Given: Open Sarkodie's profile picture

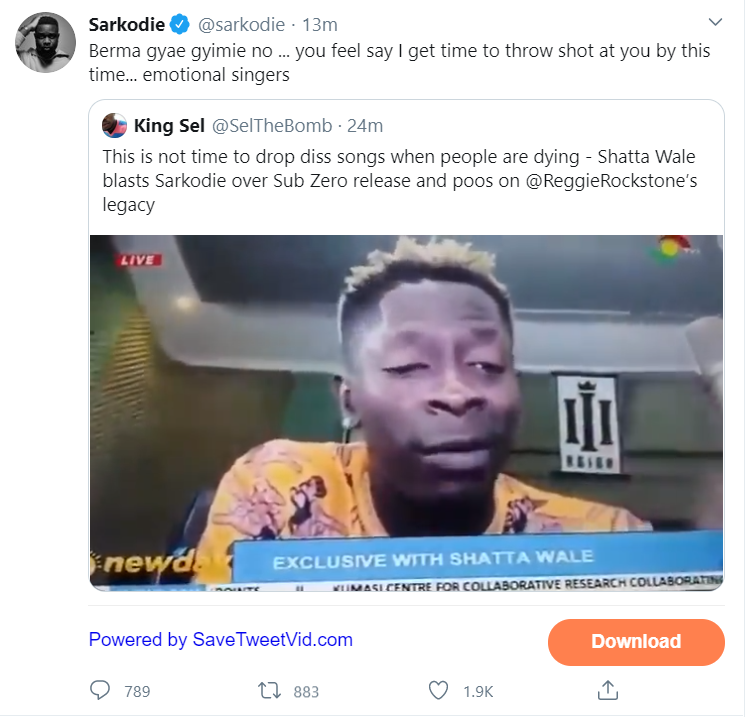Looking at the screenshot, I should (42, 44).
